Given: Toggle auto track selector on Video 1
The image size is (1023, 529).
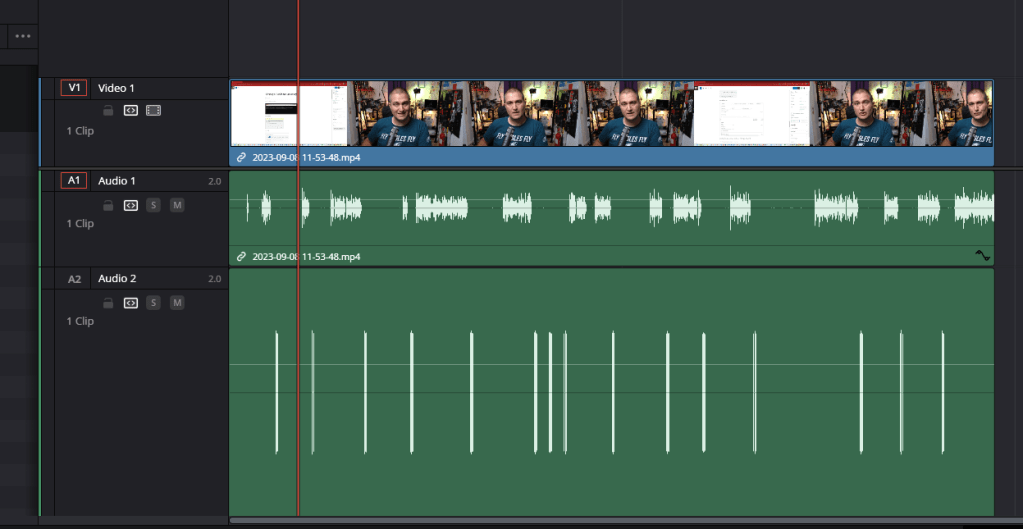Looking at the screenshot, I should tap(130, 111).
